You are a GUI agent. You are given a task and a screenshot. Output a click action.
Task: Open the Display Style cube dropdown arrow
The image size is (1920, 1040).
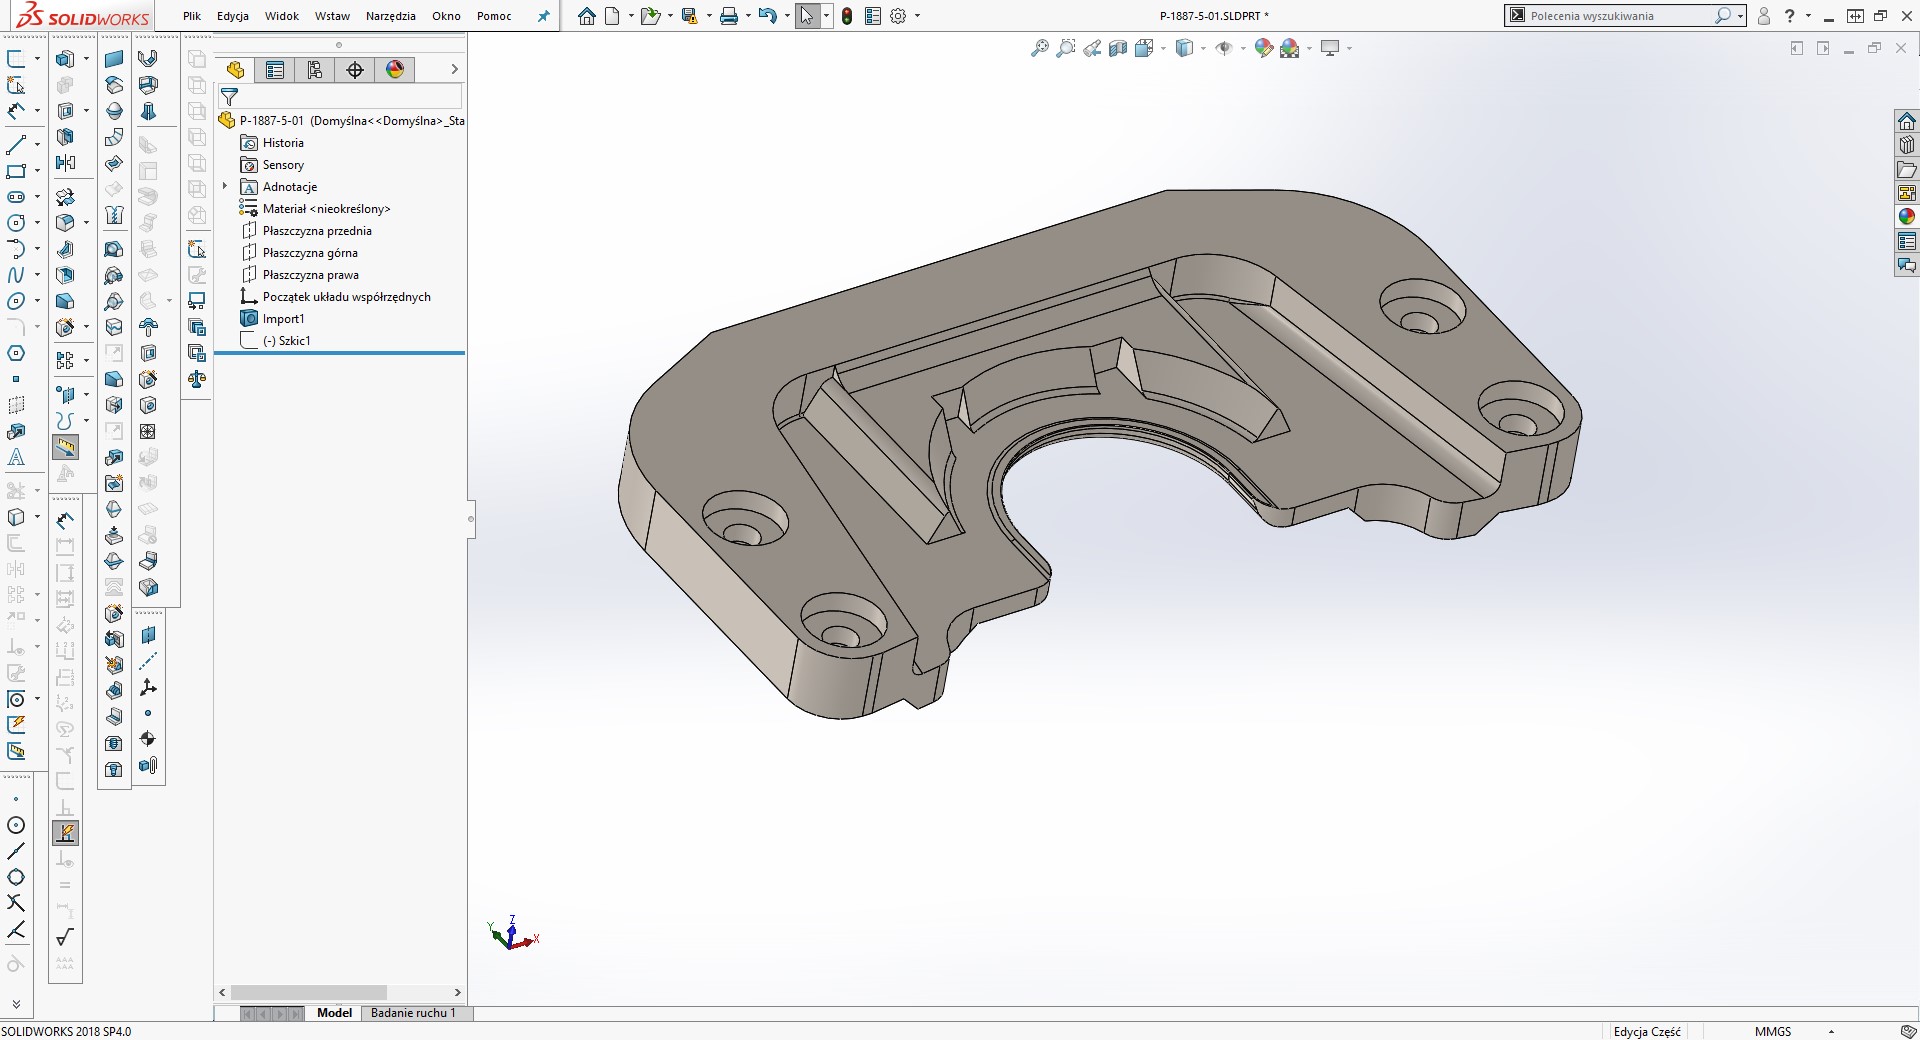1203,48
